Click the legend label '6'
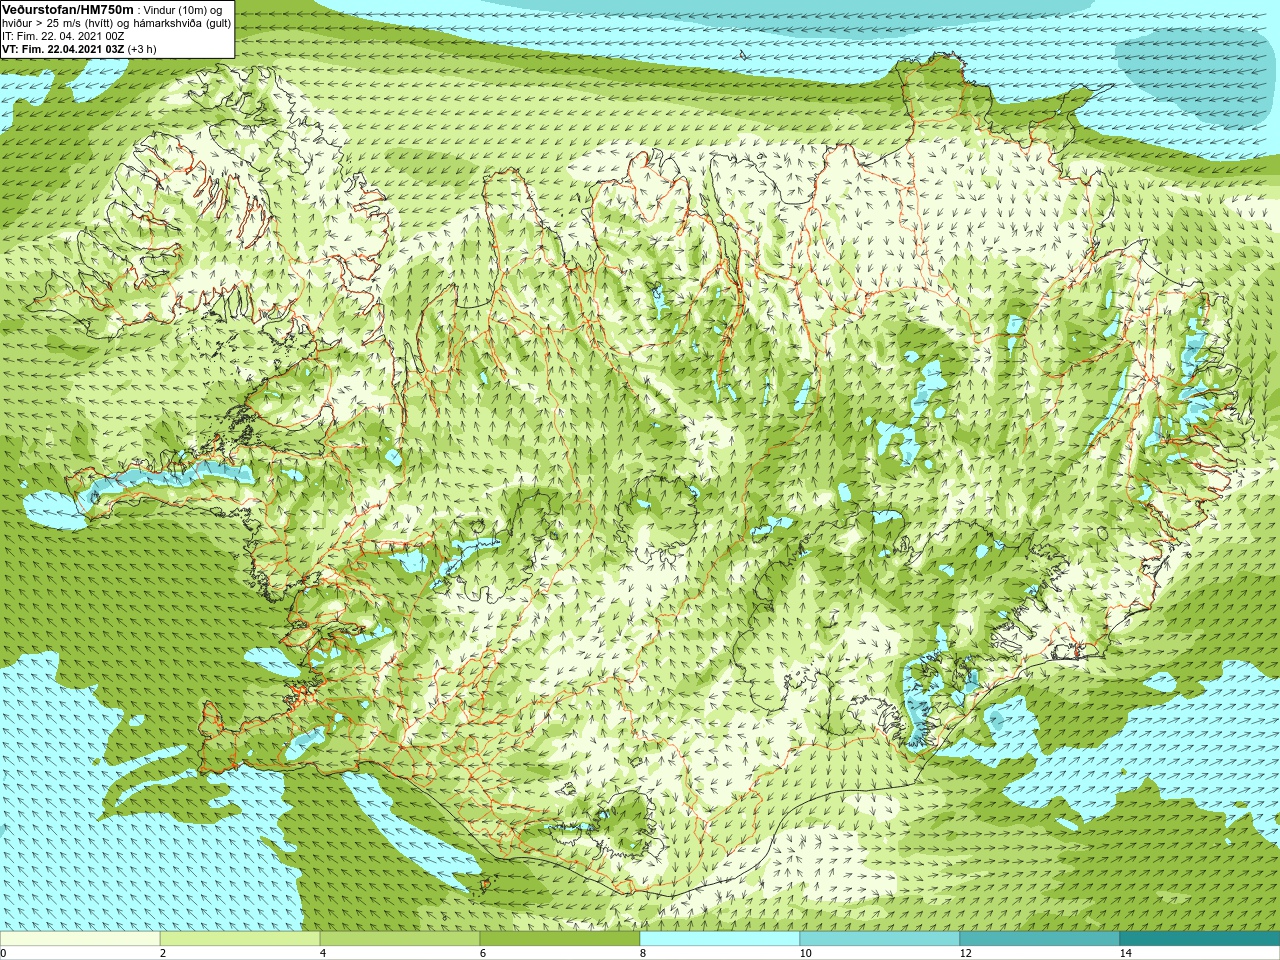 [x=482, y=953]
